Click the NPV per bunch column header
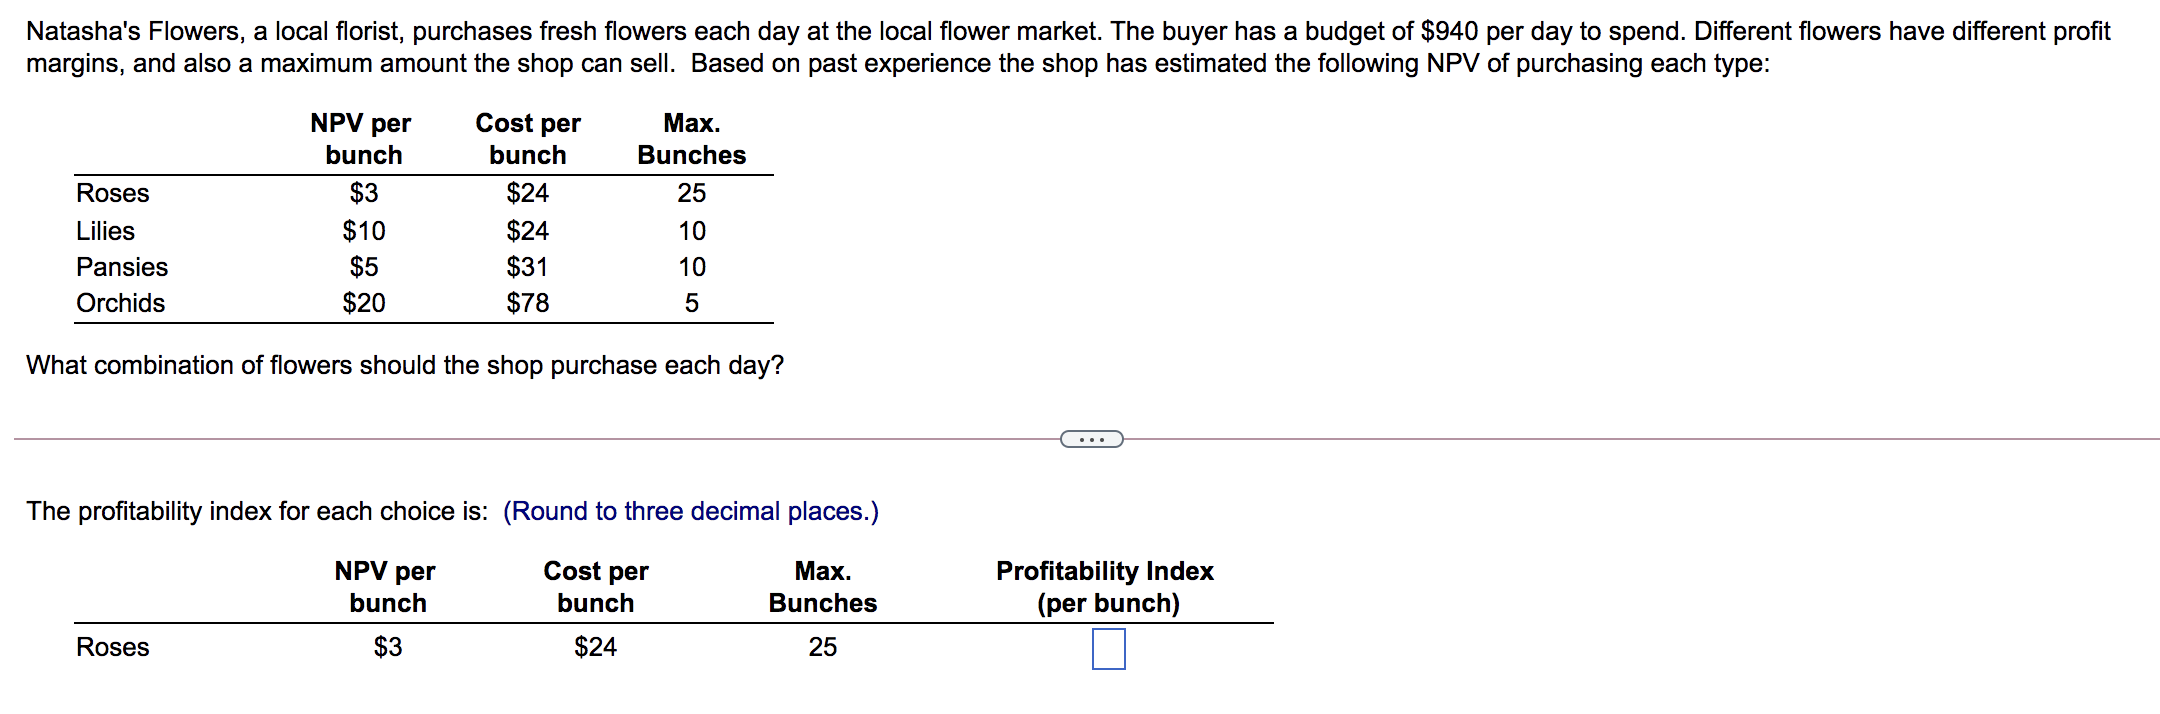The width and height of the screenshot is (2160, 714). [x=361, y=138]
